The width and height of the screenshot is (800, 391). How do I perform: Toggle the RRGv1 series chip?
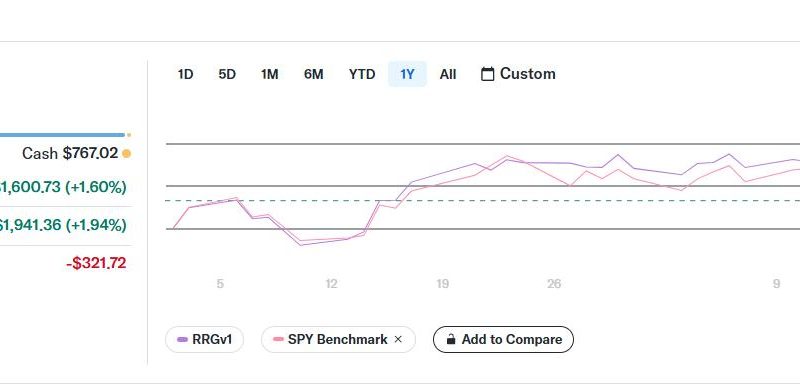[205, 339]
